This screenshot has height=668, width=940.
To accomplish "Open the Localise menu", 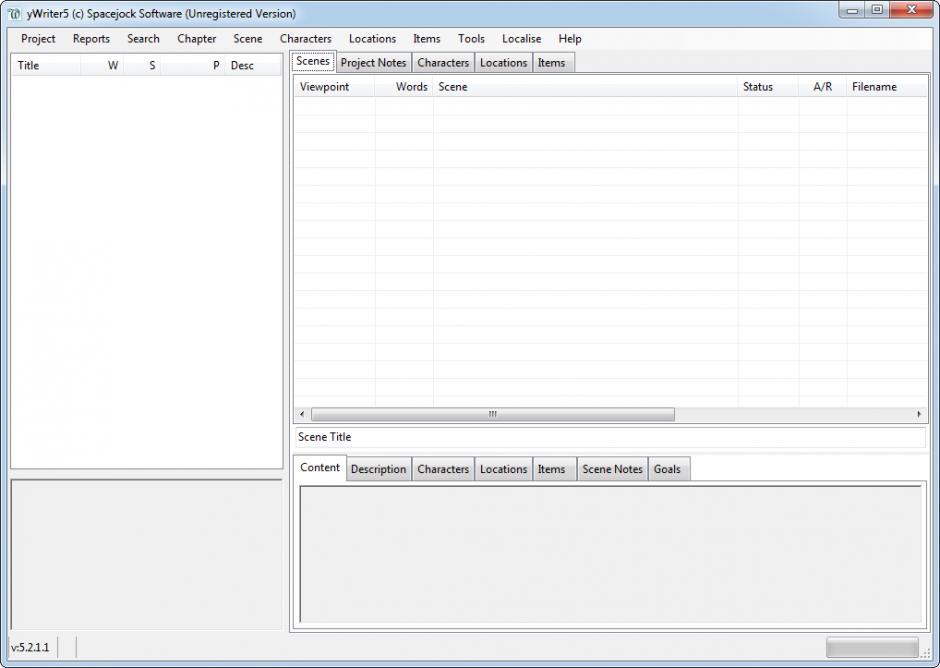I will coord(522,38).
